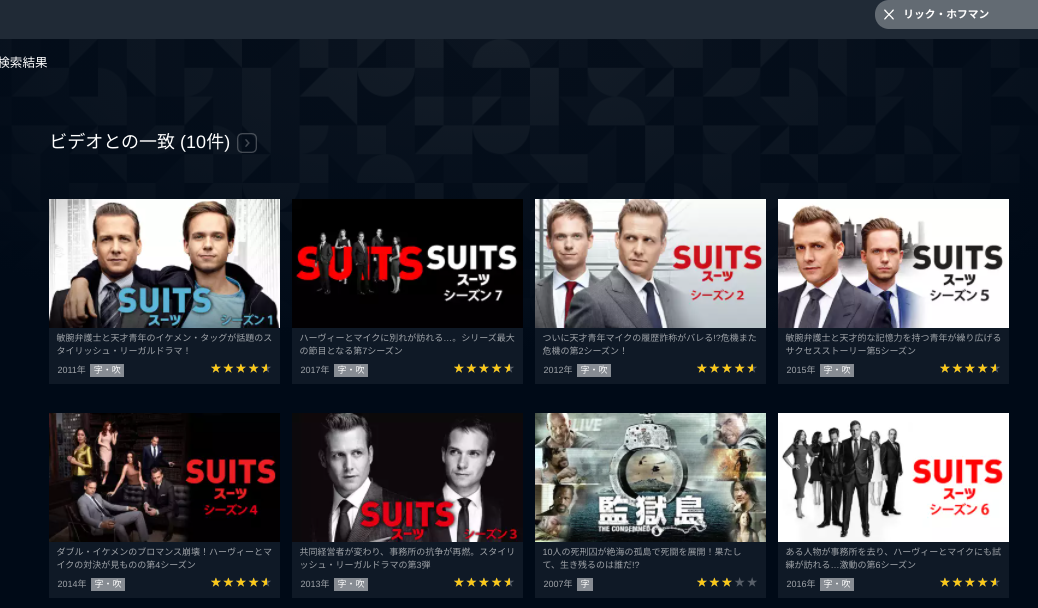This screenshot has height=608, width=1038.
Task: Open SUITS Season 4 thumbnail
Action: click(x=164, y=478)
